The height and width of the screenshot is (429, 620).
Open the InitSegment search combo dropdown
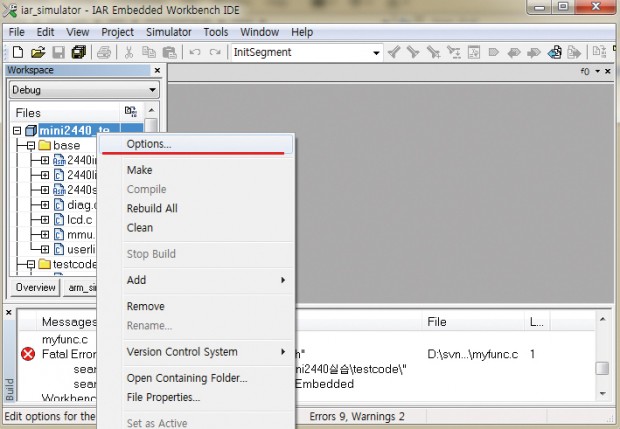376,52
